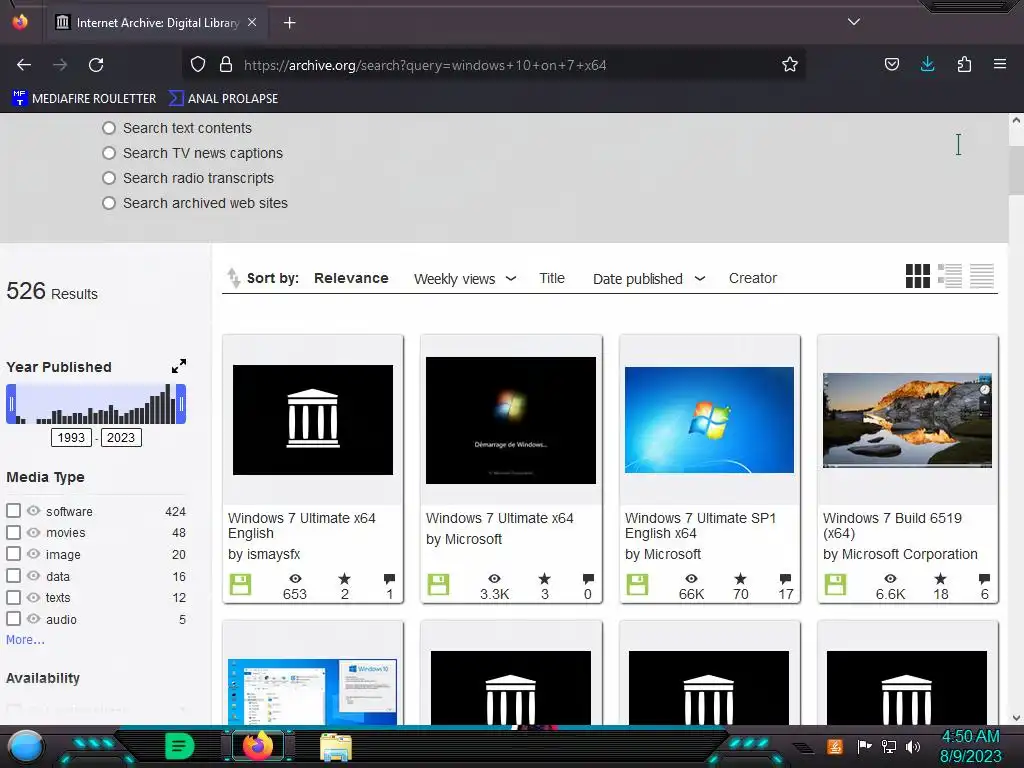Image resolution: width=1024 pixels, height=768 pixels.
Task: Click the site padlock security icon
Action: [226, 65]
